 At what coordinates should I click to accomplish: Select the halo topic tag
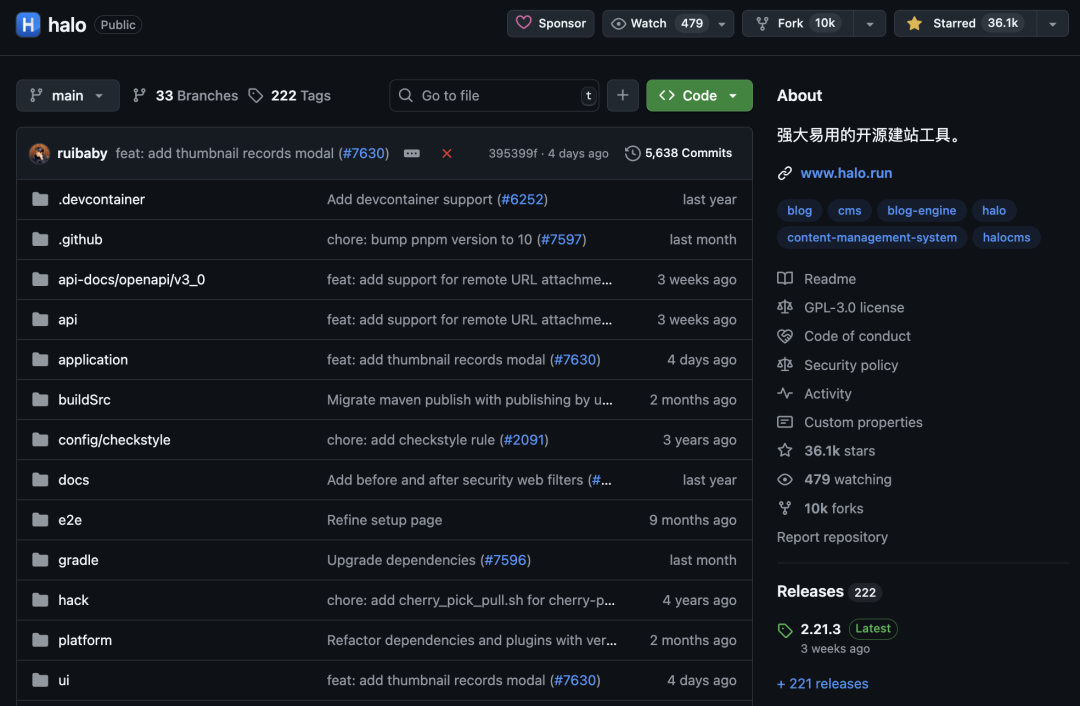click(x=994, y=211)
